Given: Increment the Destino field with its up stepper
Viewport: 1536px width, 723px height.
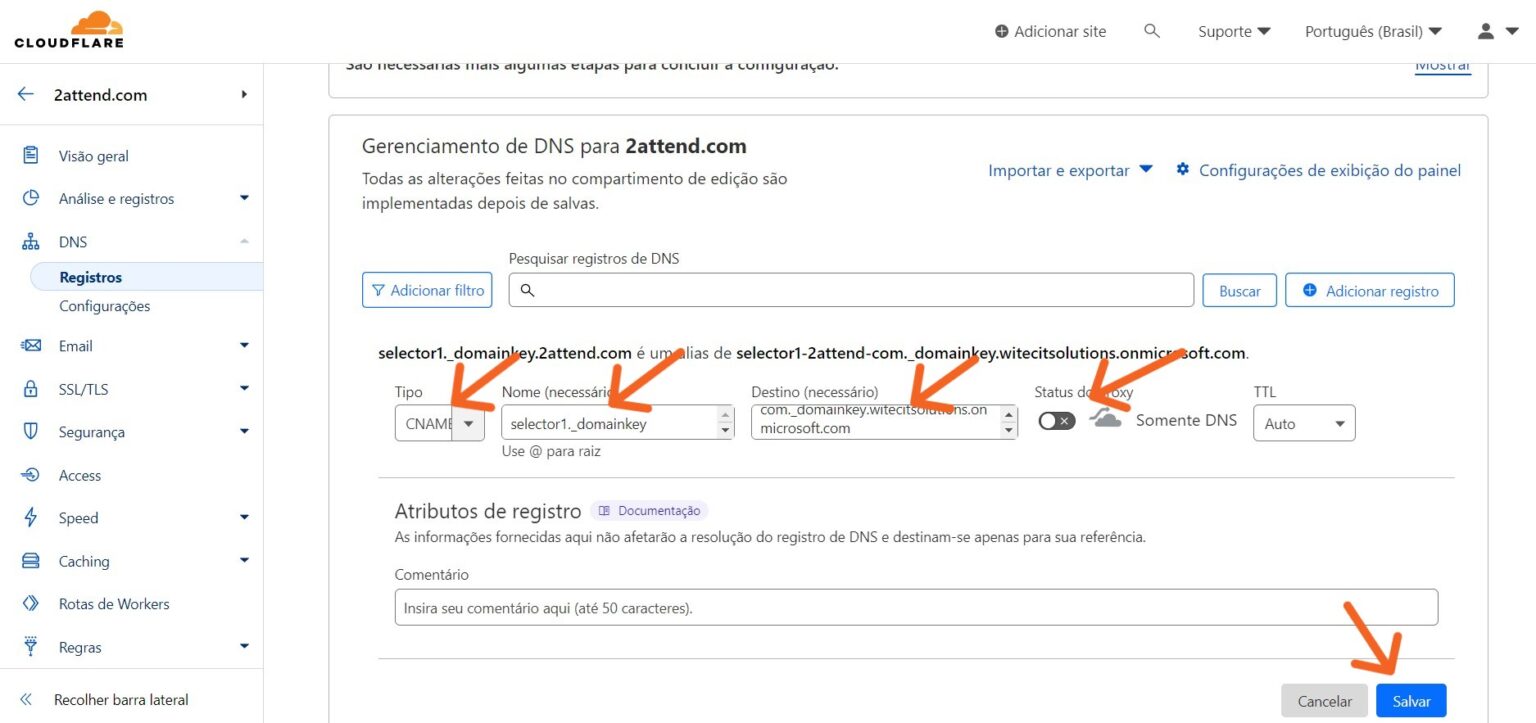Looking at the screenshot, I should click(x=1011, y=415).
